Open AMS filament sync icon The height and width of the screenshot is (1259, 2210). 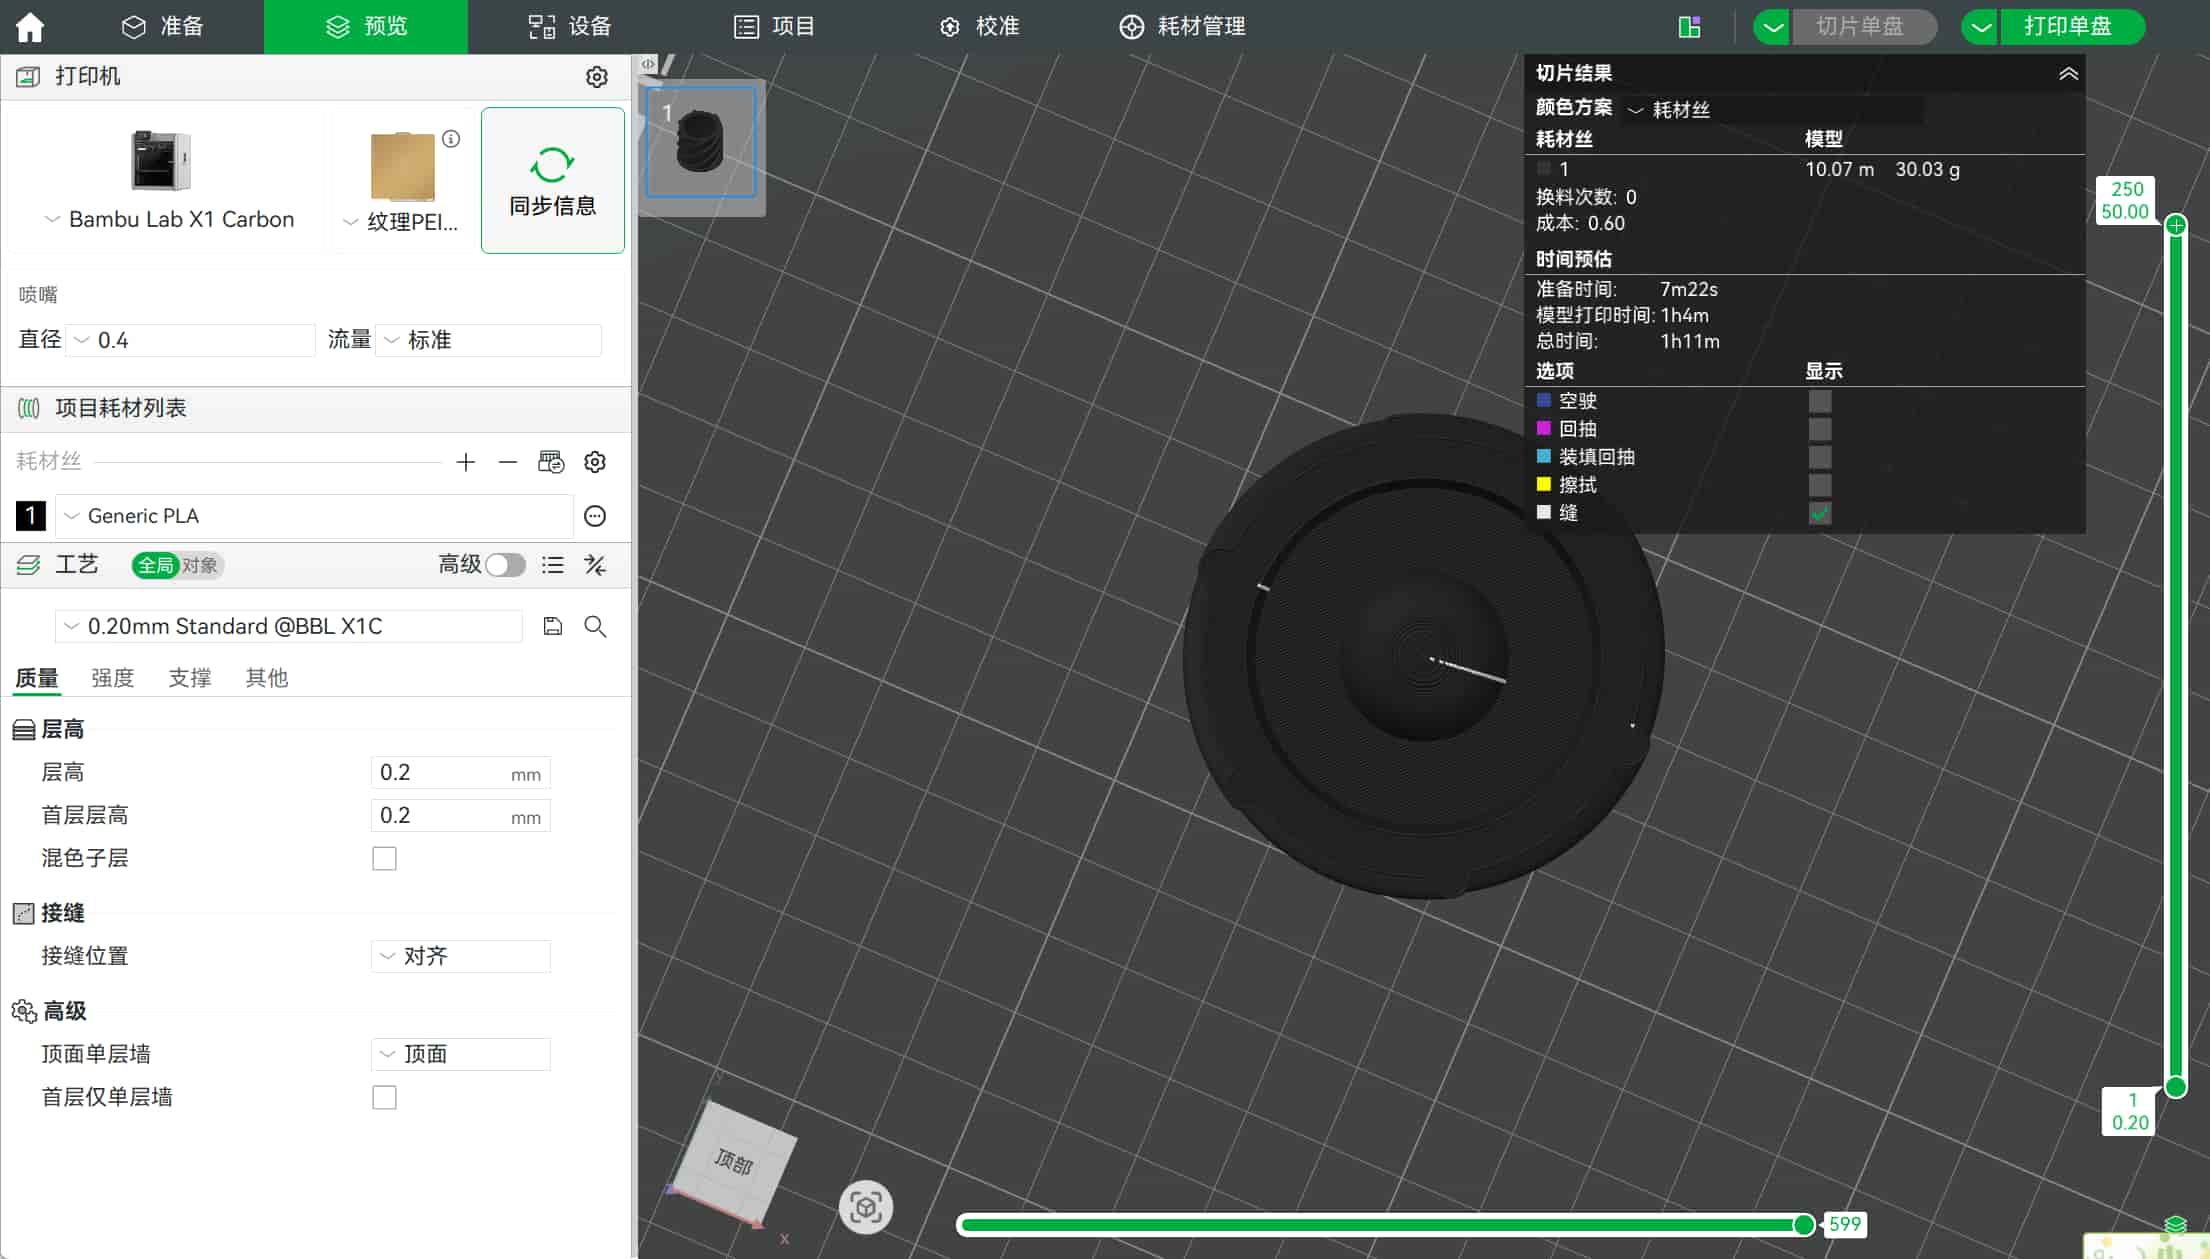pos(551,462)
